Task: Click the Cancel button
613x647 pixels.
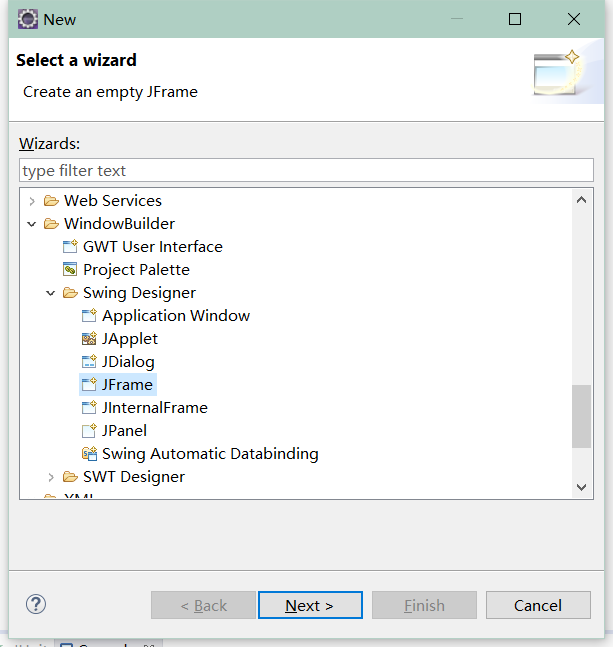Action: 538,605
